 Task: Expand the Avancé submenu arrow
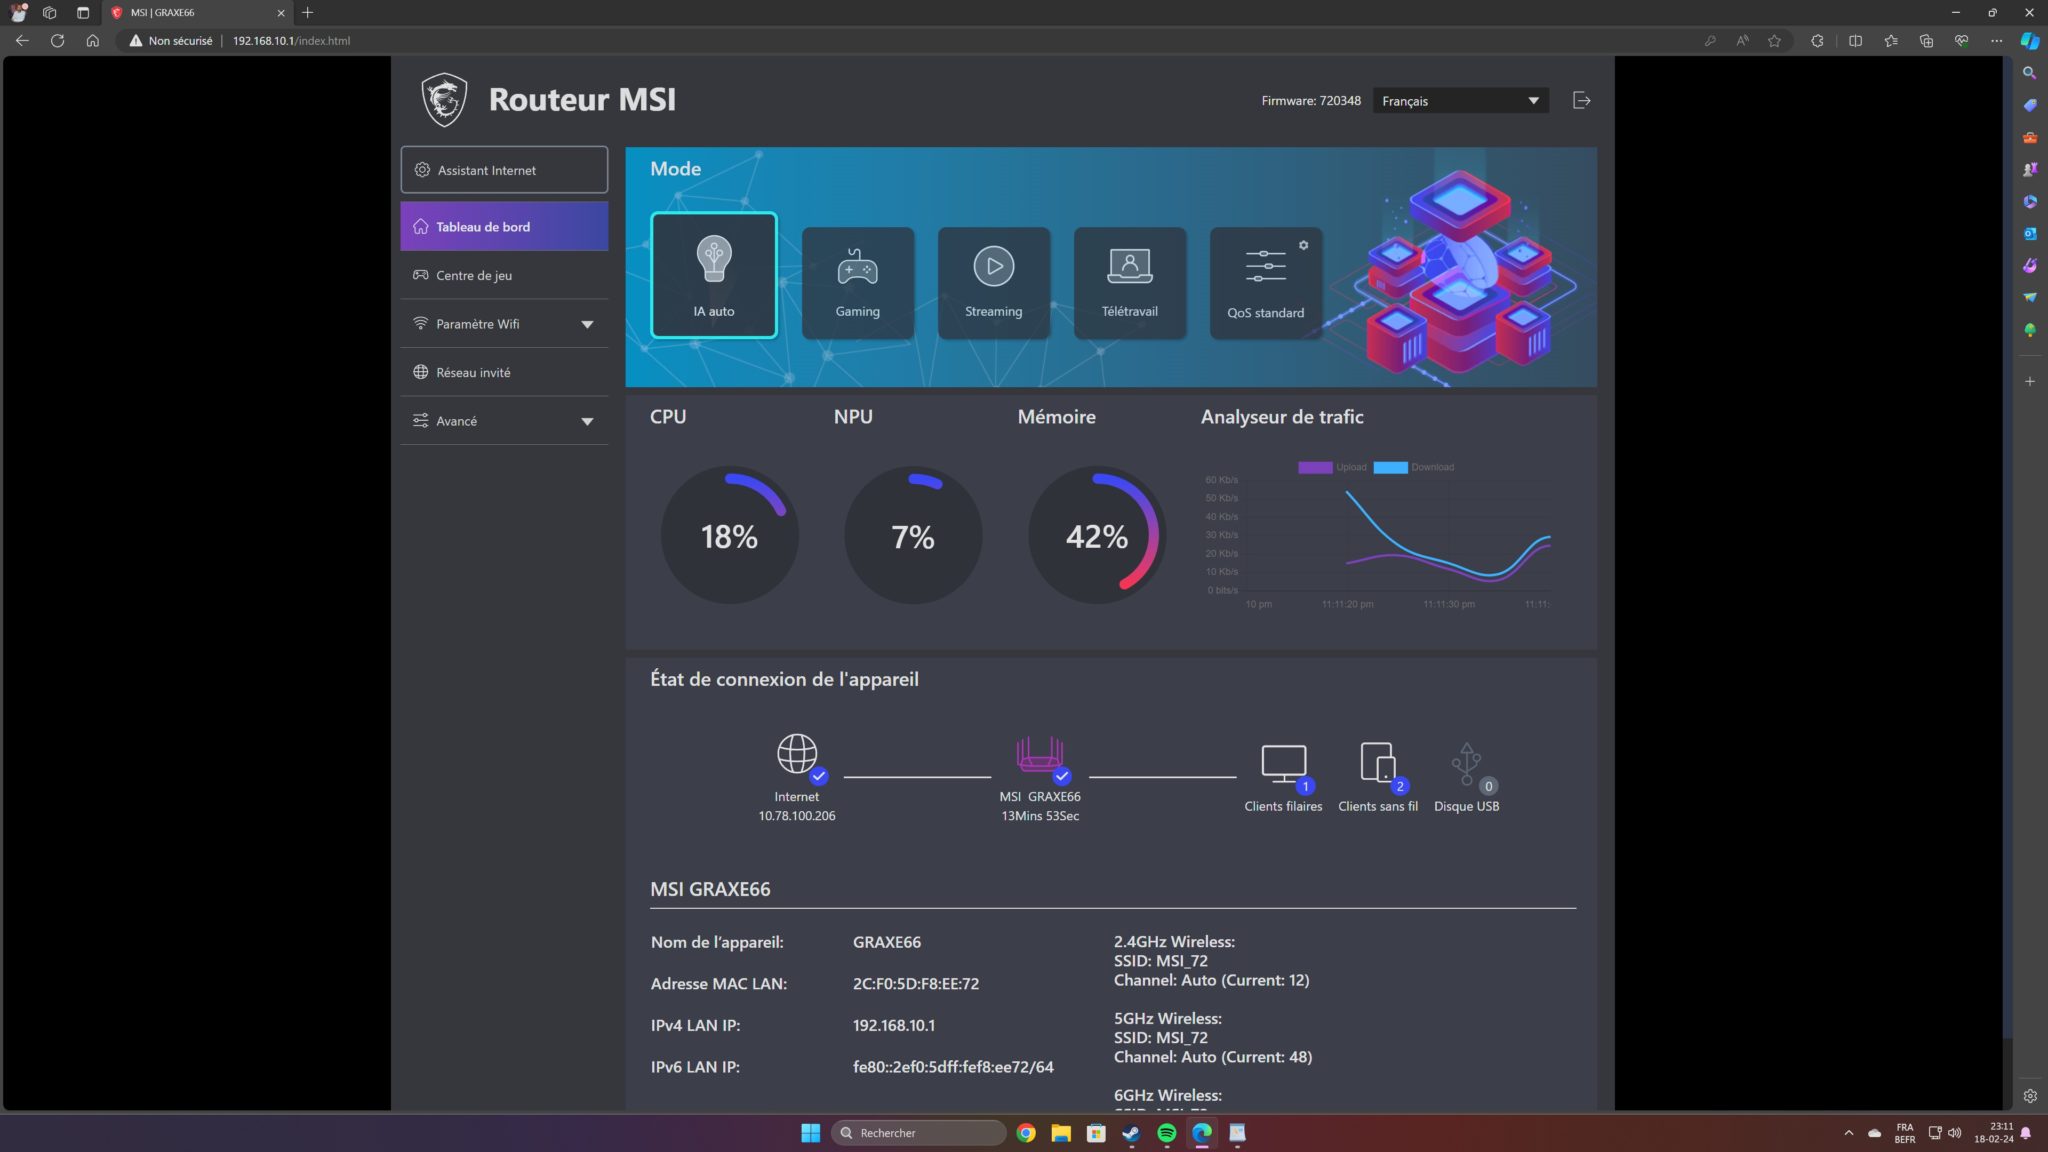pyautogui.click(x=587, y=421)
